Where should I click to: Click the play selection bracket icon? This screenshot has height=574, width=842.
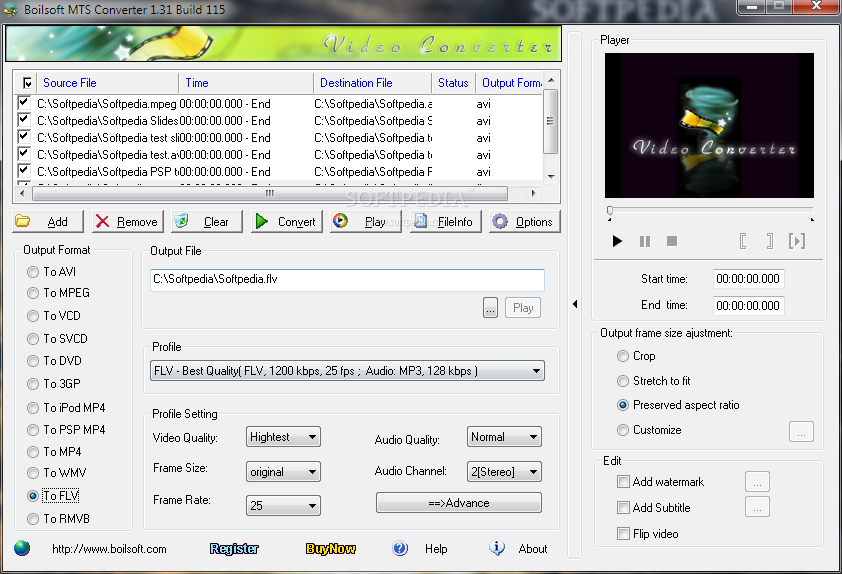(797, 241)
